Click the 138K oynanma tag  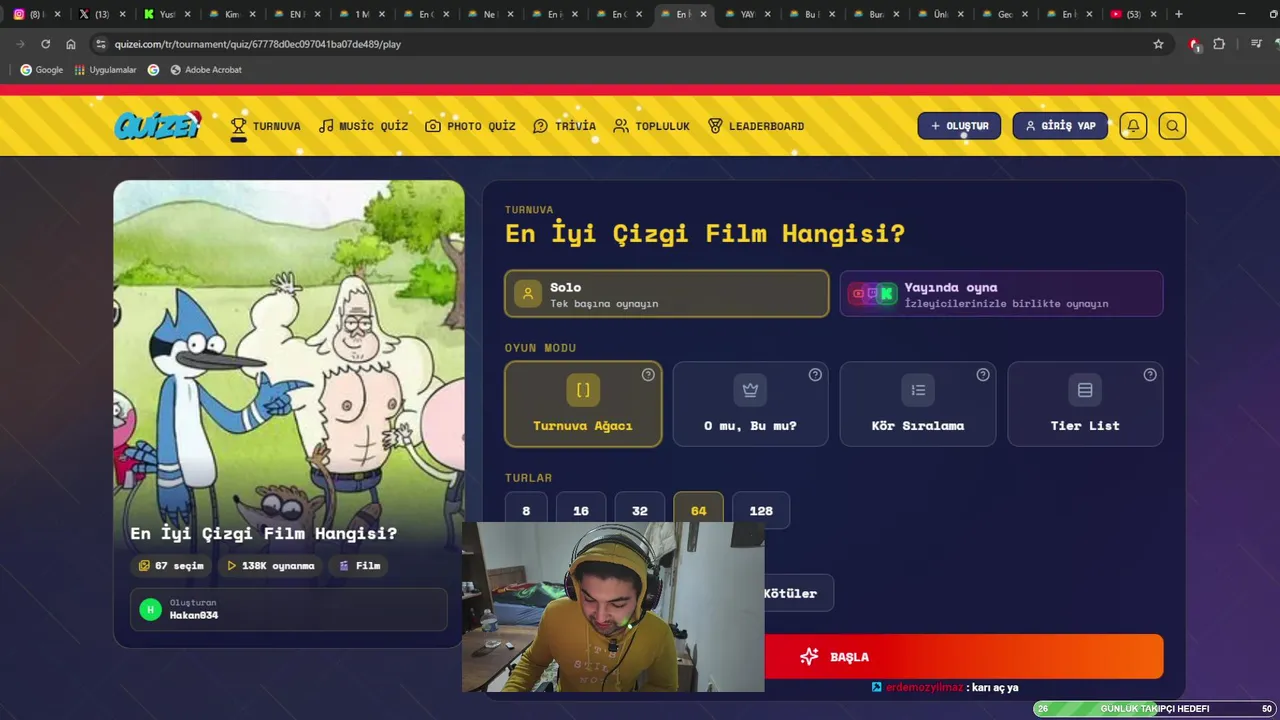tap(270, 566)
